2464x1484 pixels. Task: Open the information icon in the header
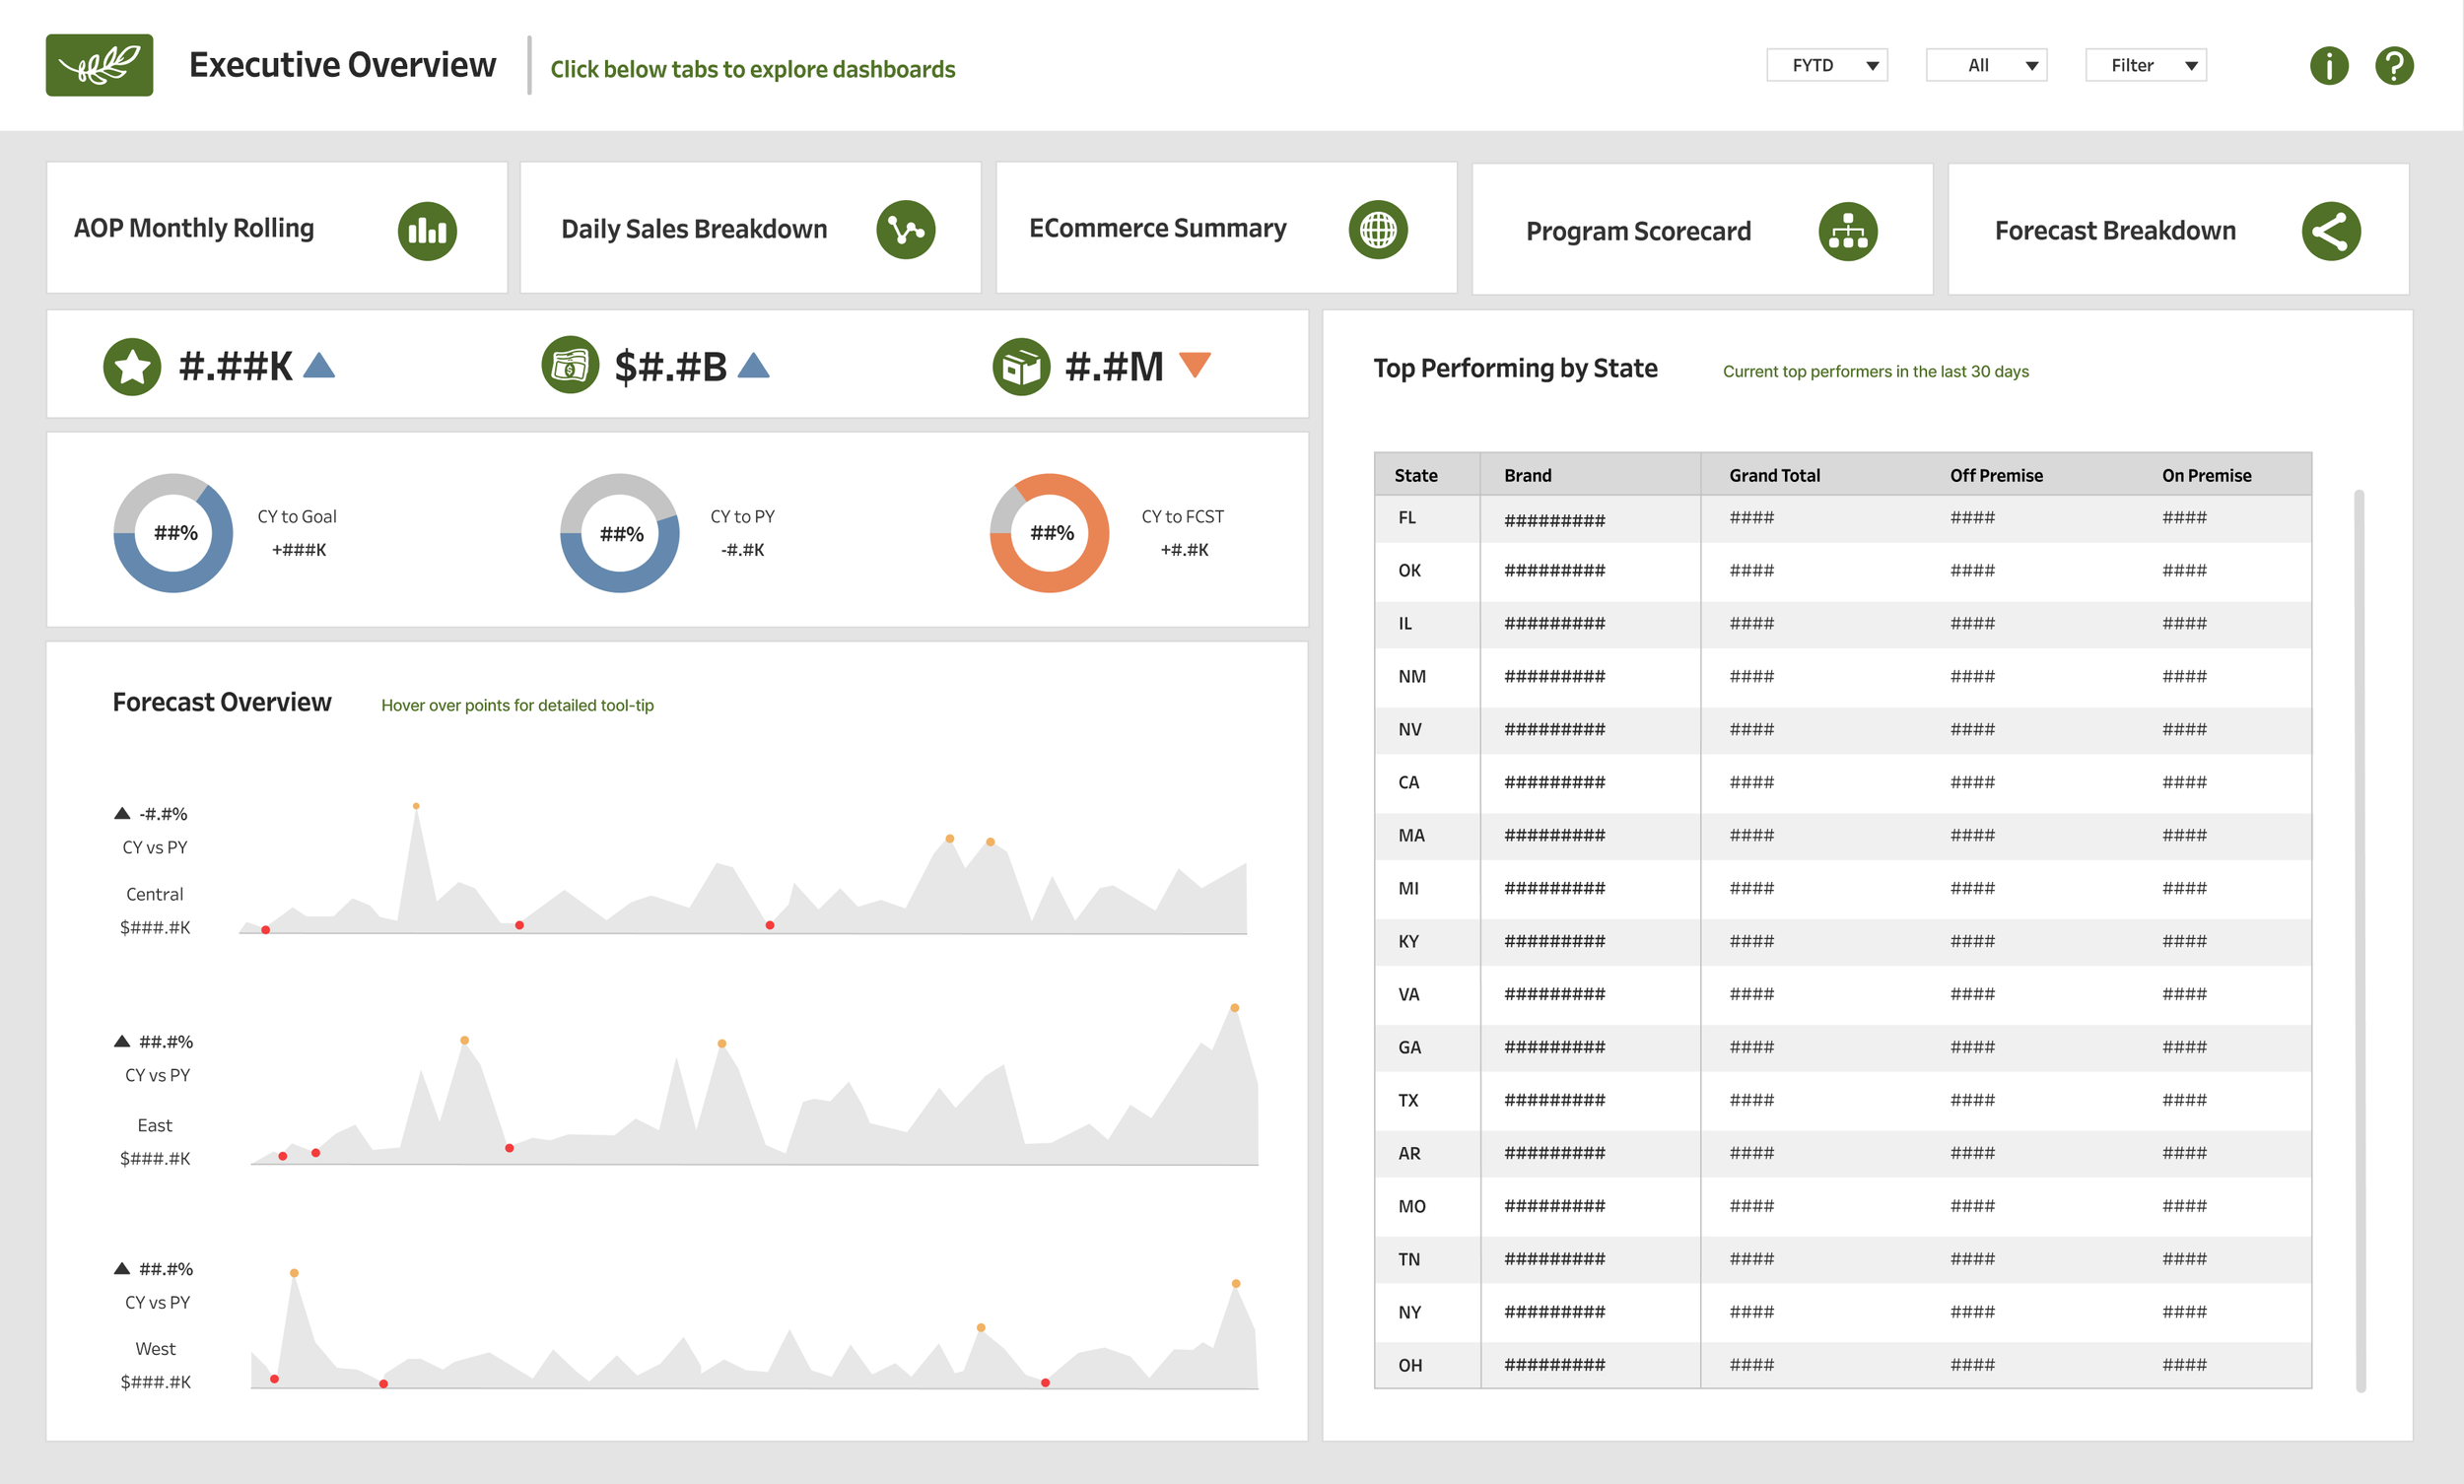(2329, 64)
